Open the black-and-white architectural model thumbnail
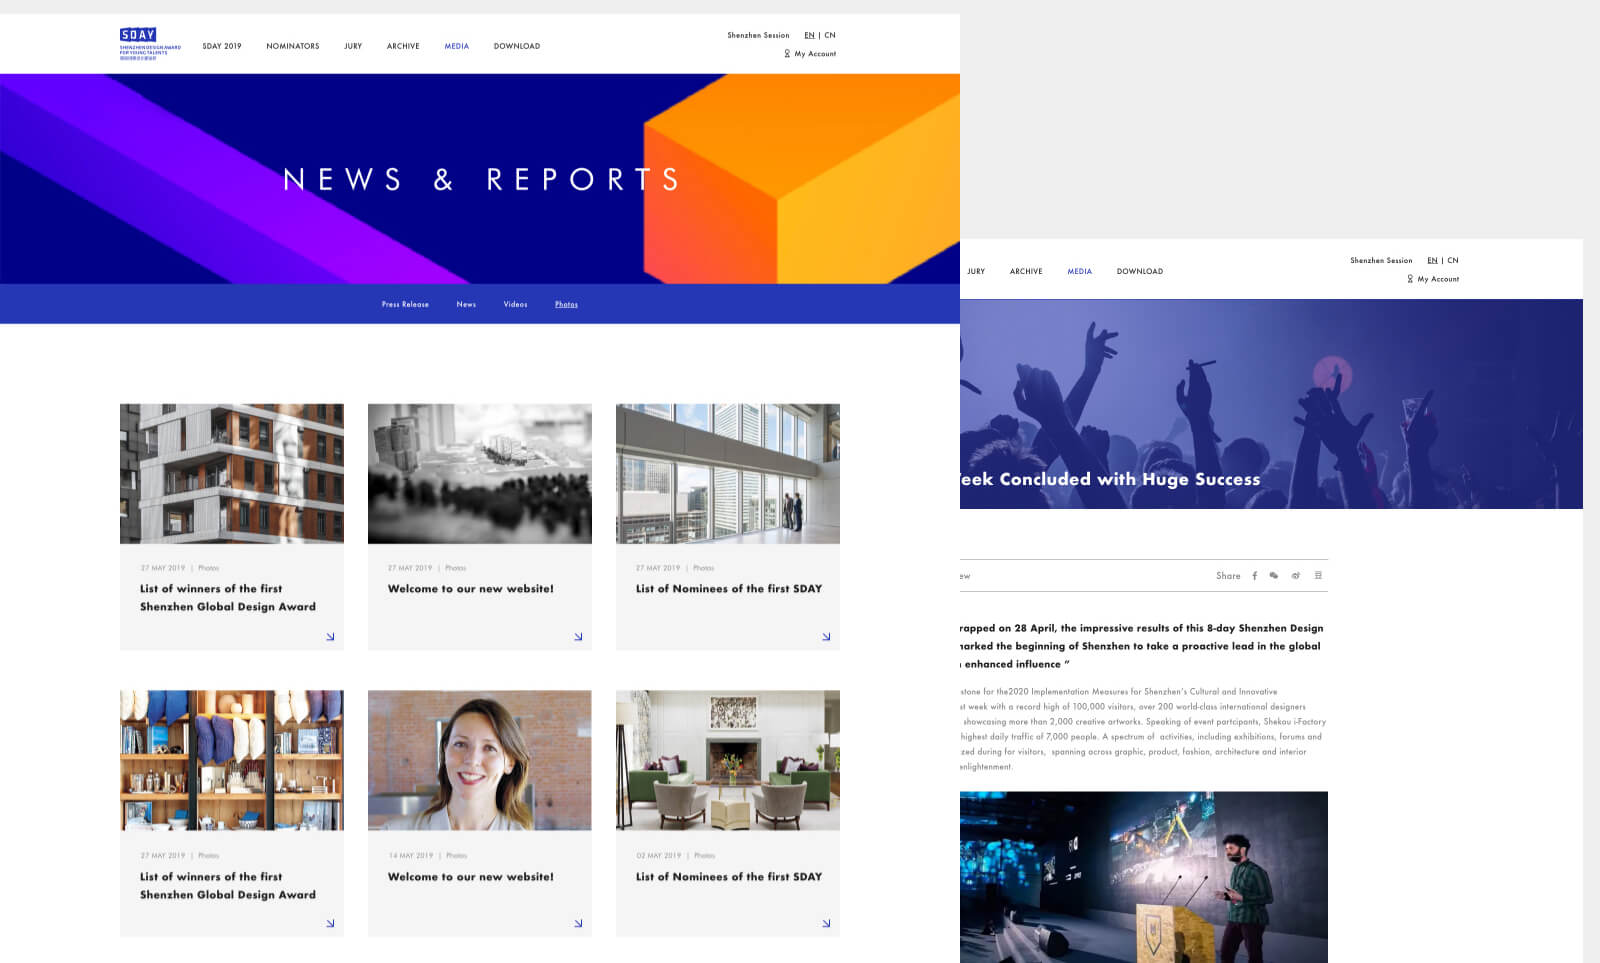The image size is (1600, 963). (480, 474)
